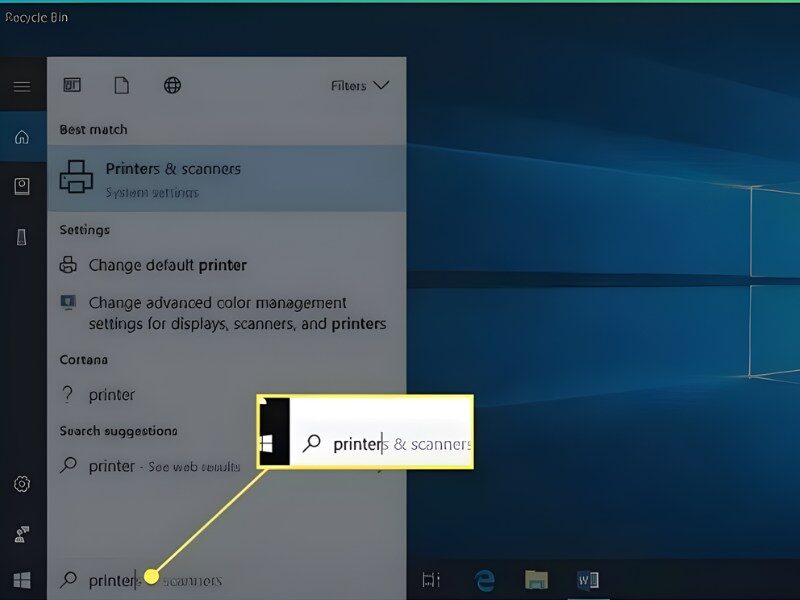This screenshot has width=800, height=600.
Task: Click the Feedback icon in sidebar
Action: pos(21,533)
